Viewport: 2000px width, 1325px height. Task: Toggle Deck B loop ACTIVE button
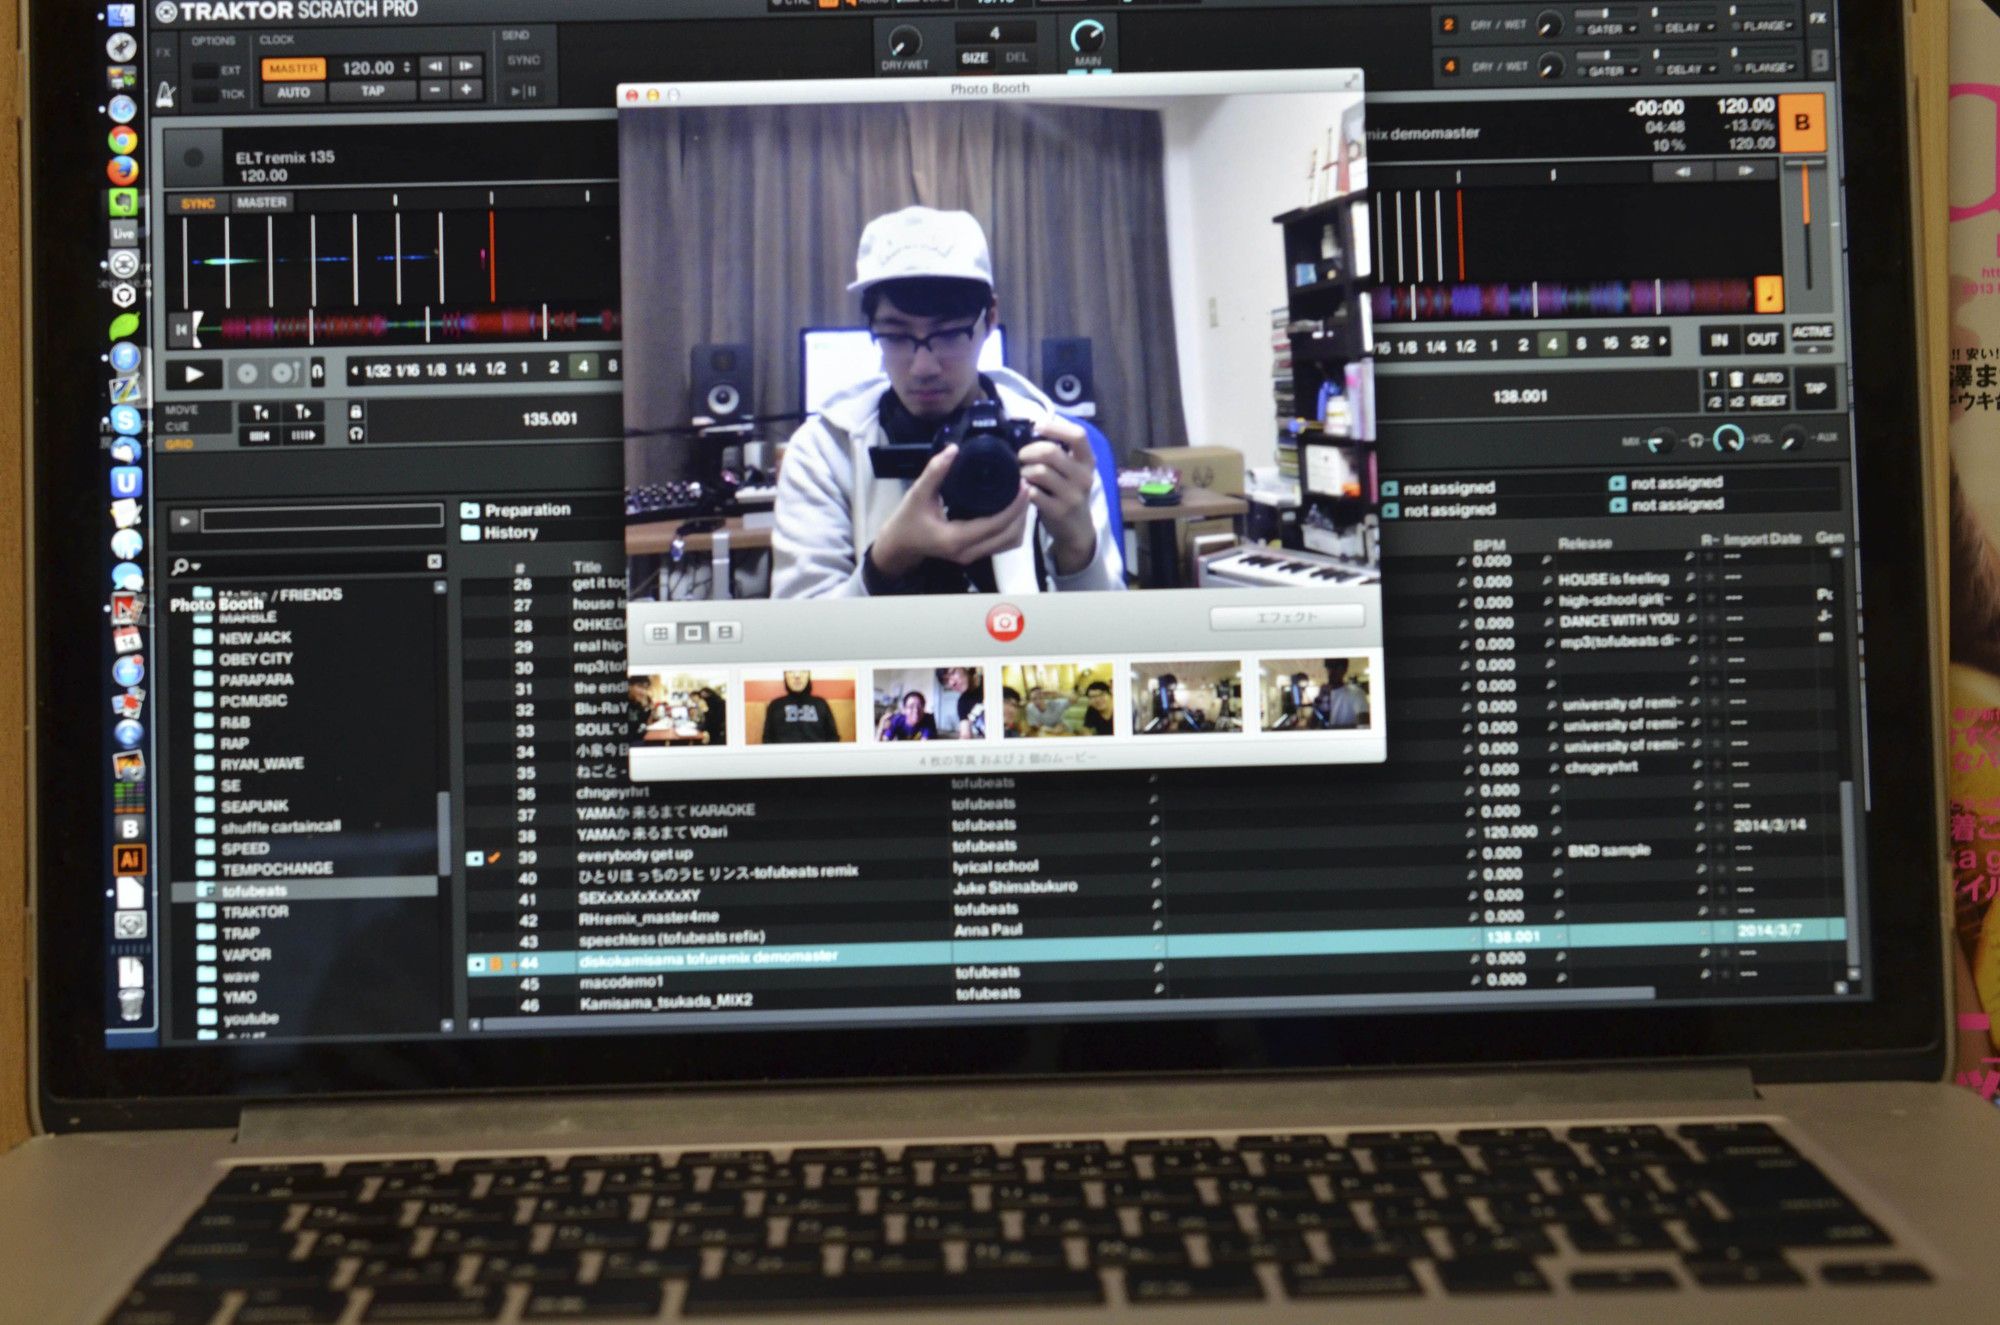[1811, 332]
